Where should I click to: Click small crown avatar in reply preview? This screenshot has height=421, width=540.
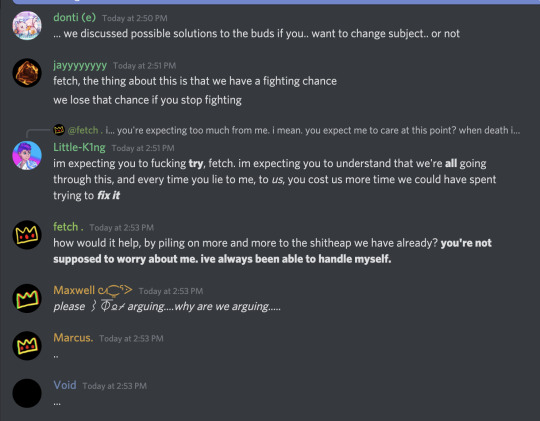(x=59, y=130)
